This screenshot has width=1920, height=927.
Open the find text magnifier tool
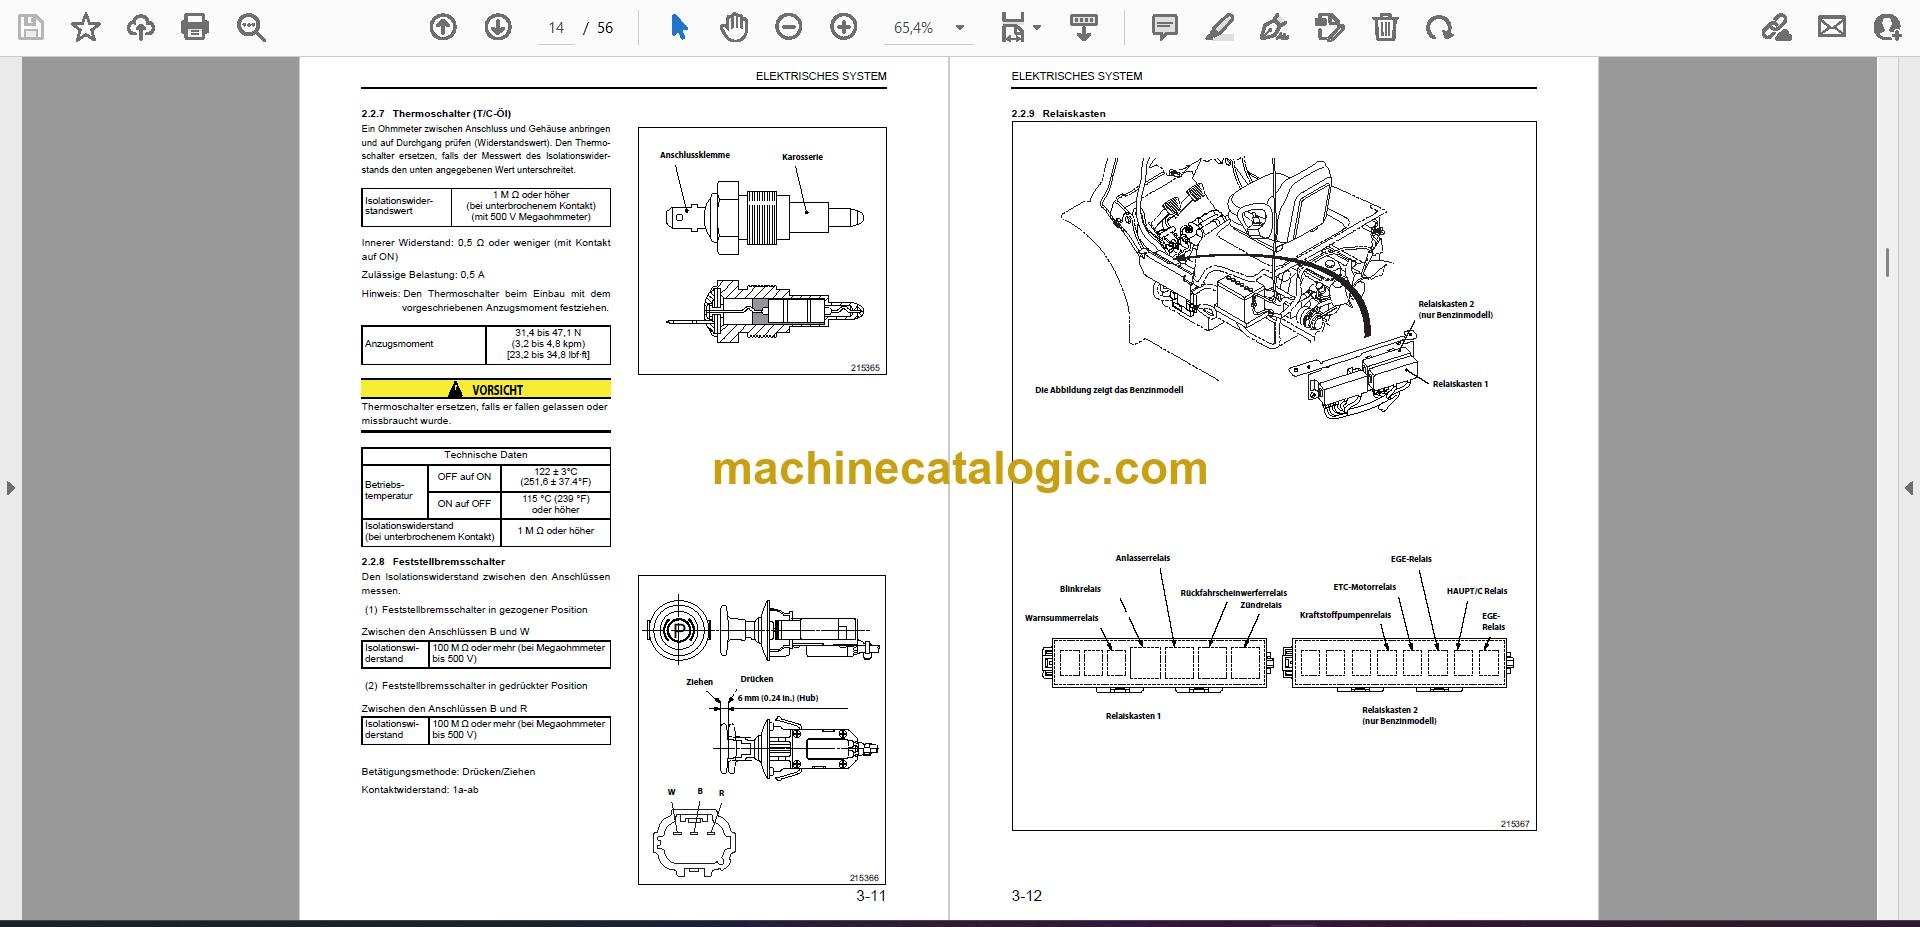click(251, 27)
